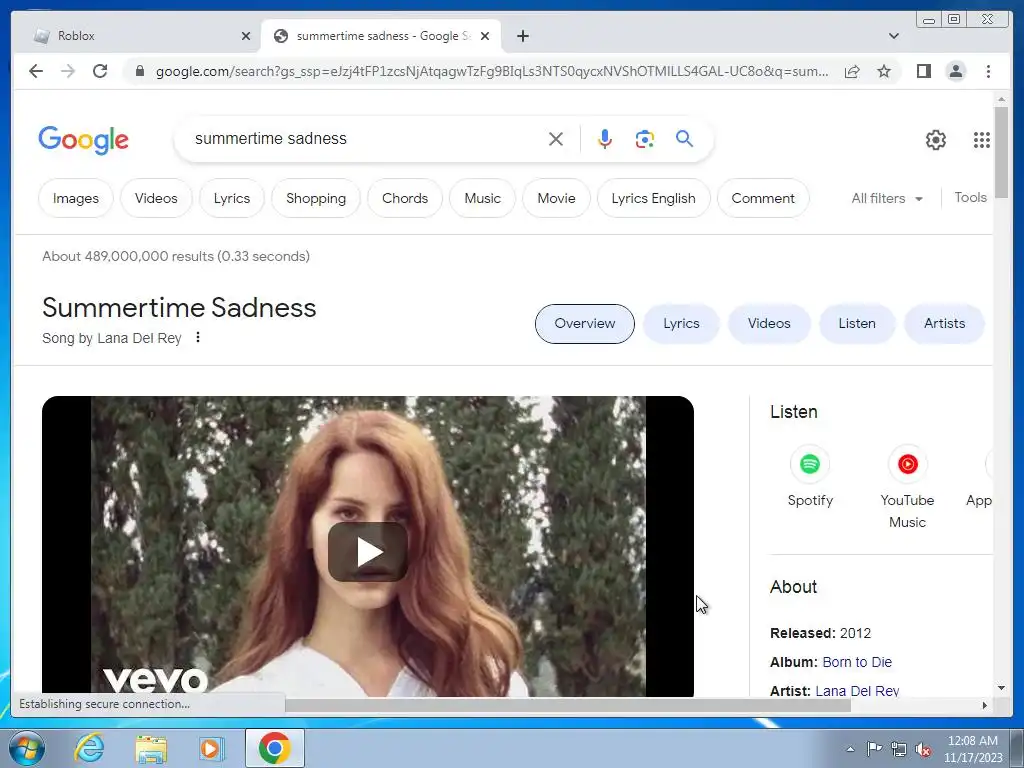Viewport: 1024px width, 768px height.
Task: Open a new tab with the plus button
Action: pos(522,36)
